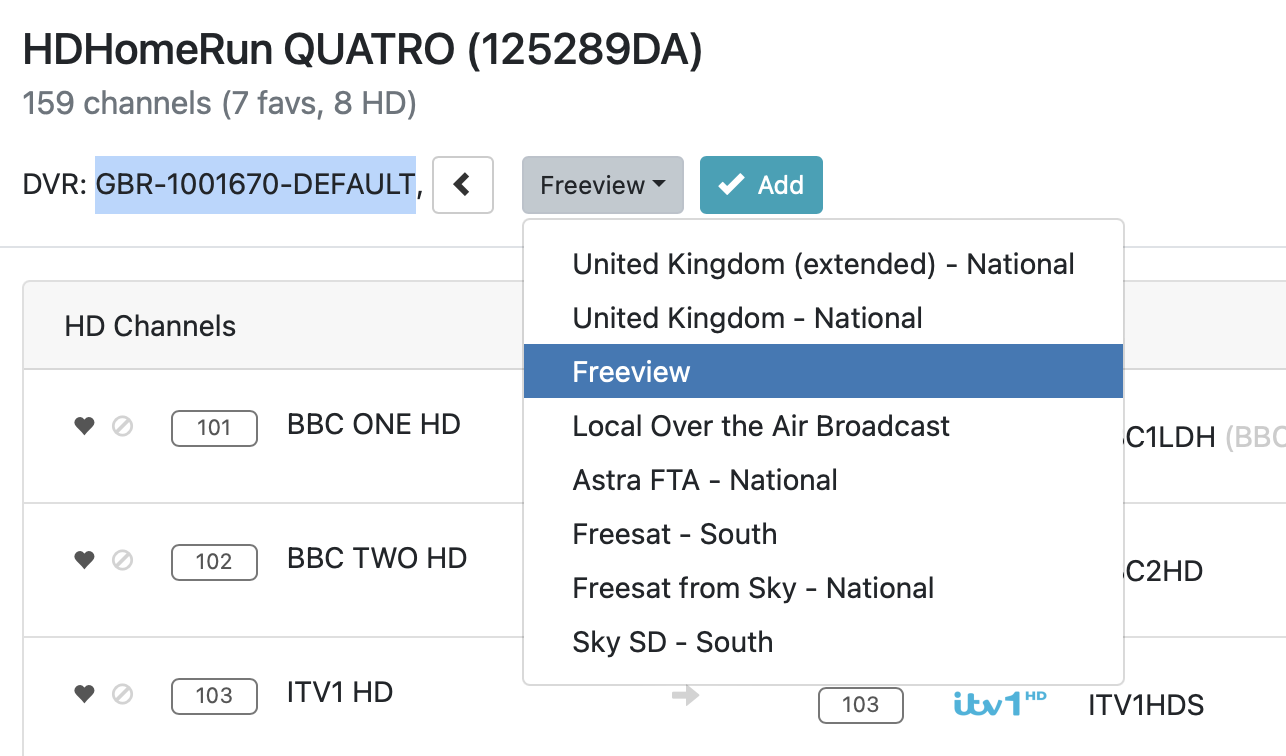This screenshot has width=1286, height=756.
Task: Select Sky SD - South lineup
Action: coord(672,642)
